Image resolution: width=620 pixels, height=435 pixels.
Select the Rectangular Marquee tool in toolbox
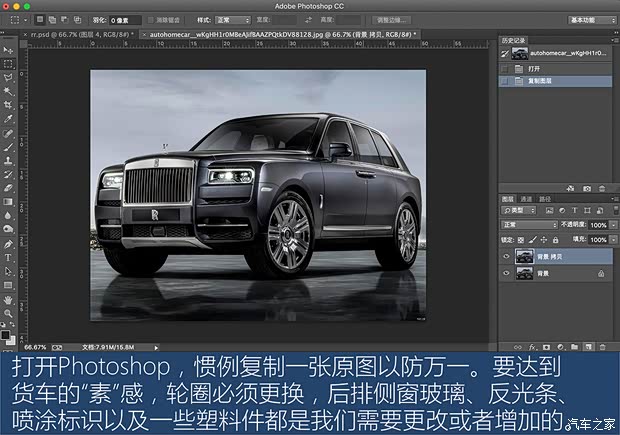(x=8, y=64)
